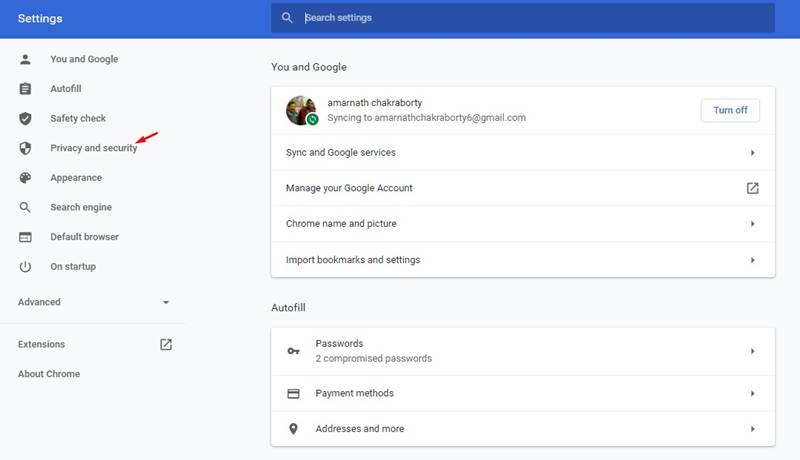The image size is (800, 460).
Task: Click the Default browser window icon
Action: coord(25,237)
